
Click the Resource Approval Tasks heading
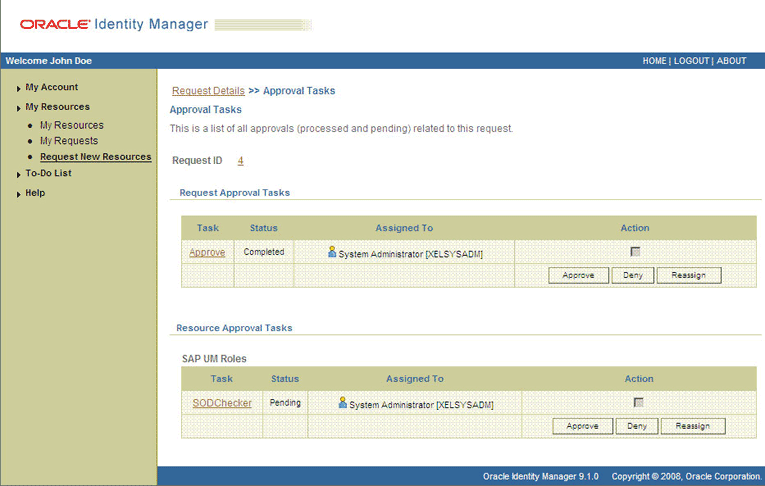(234, 328)
